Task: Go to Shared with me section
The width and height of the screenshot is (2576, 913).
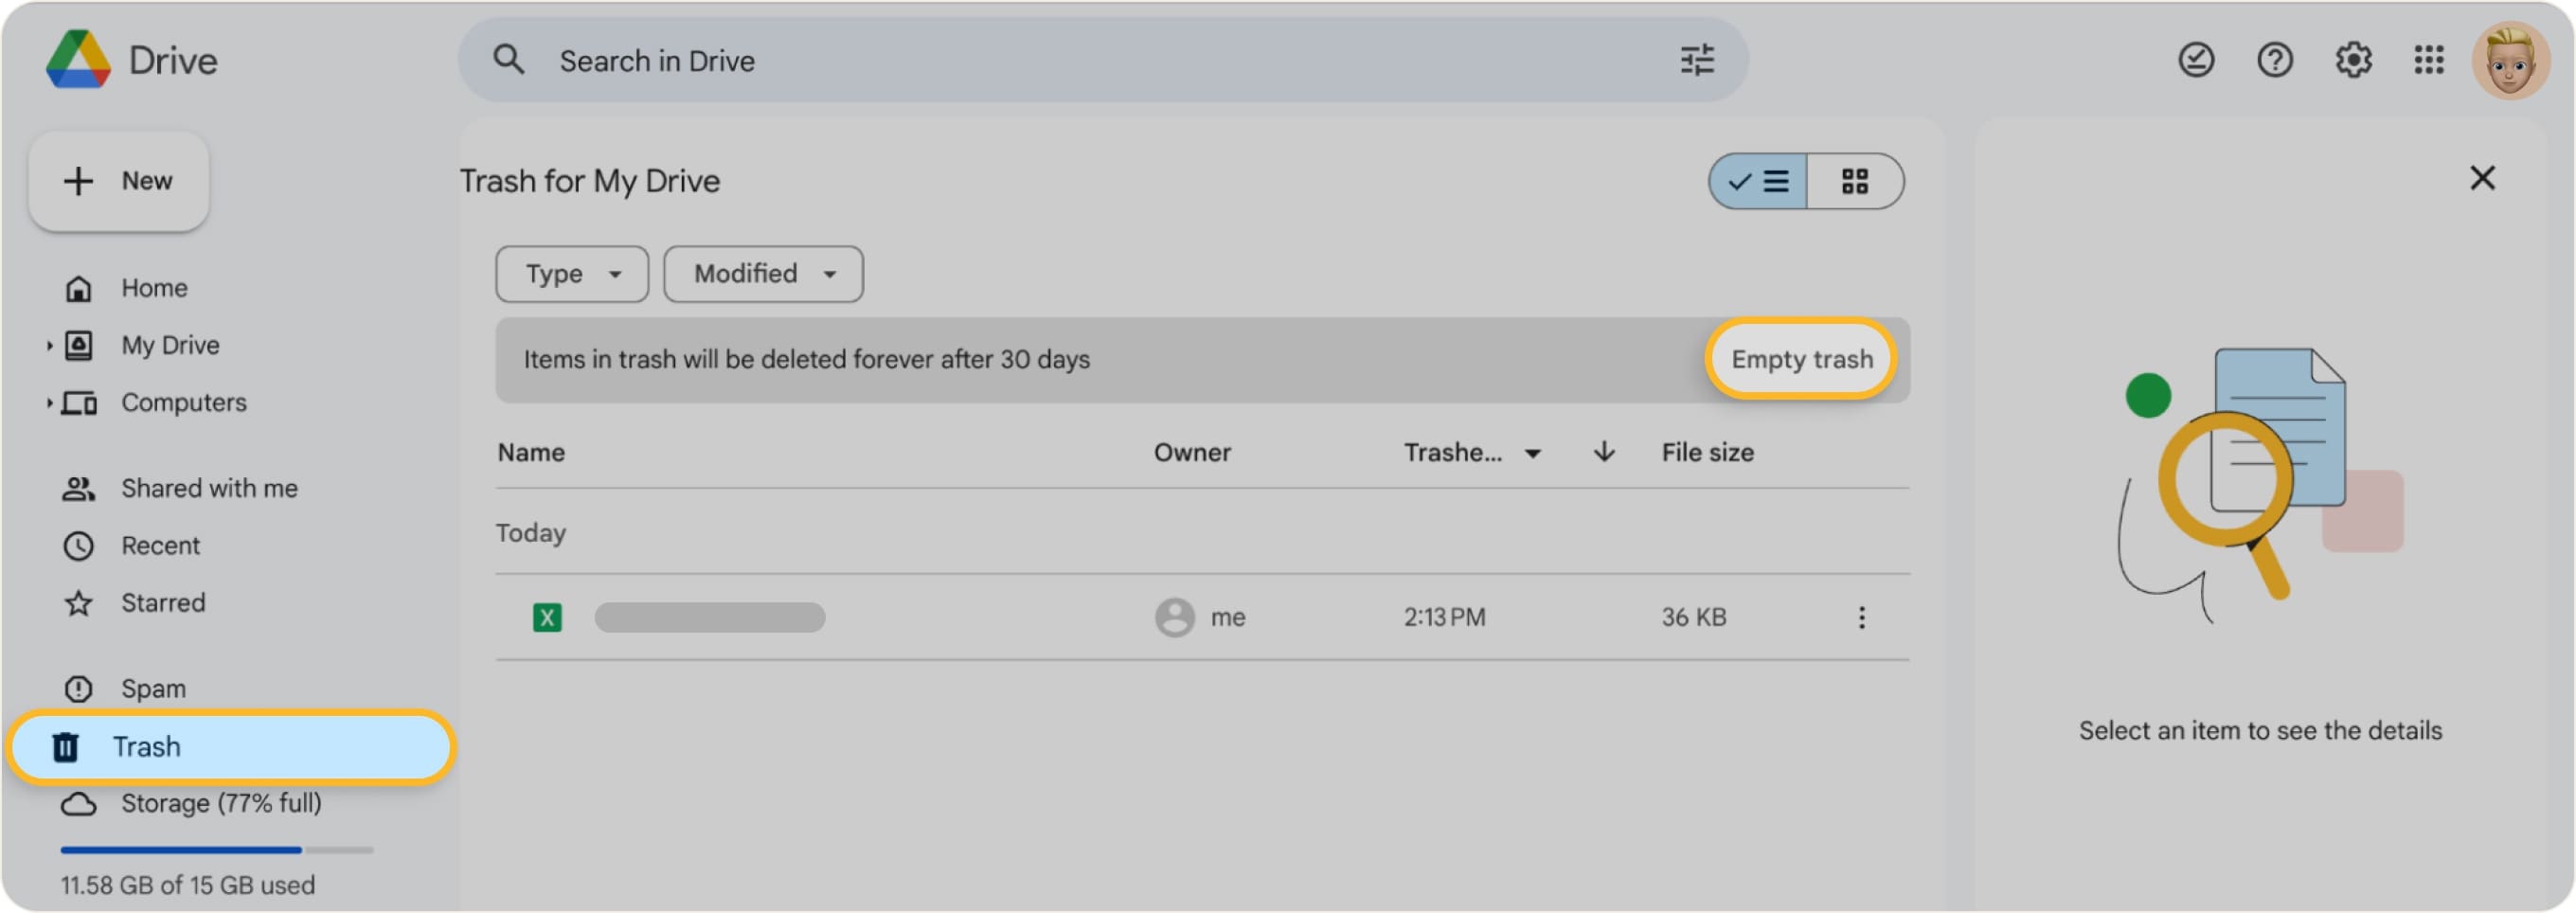Action: [209, 488]
